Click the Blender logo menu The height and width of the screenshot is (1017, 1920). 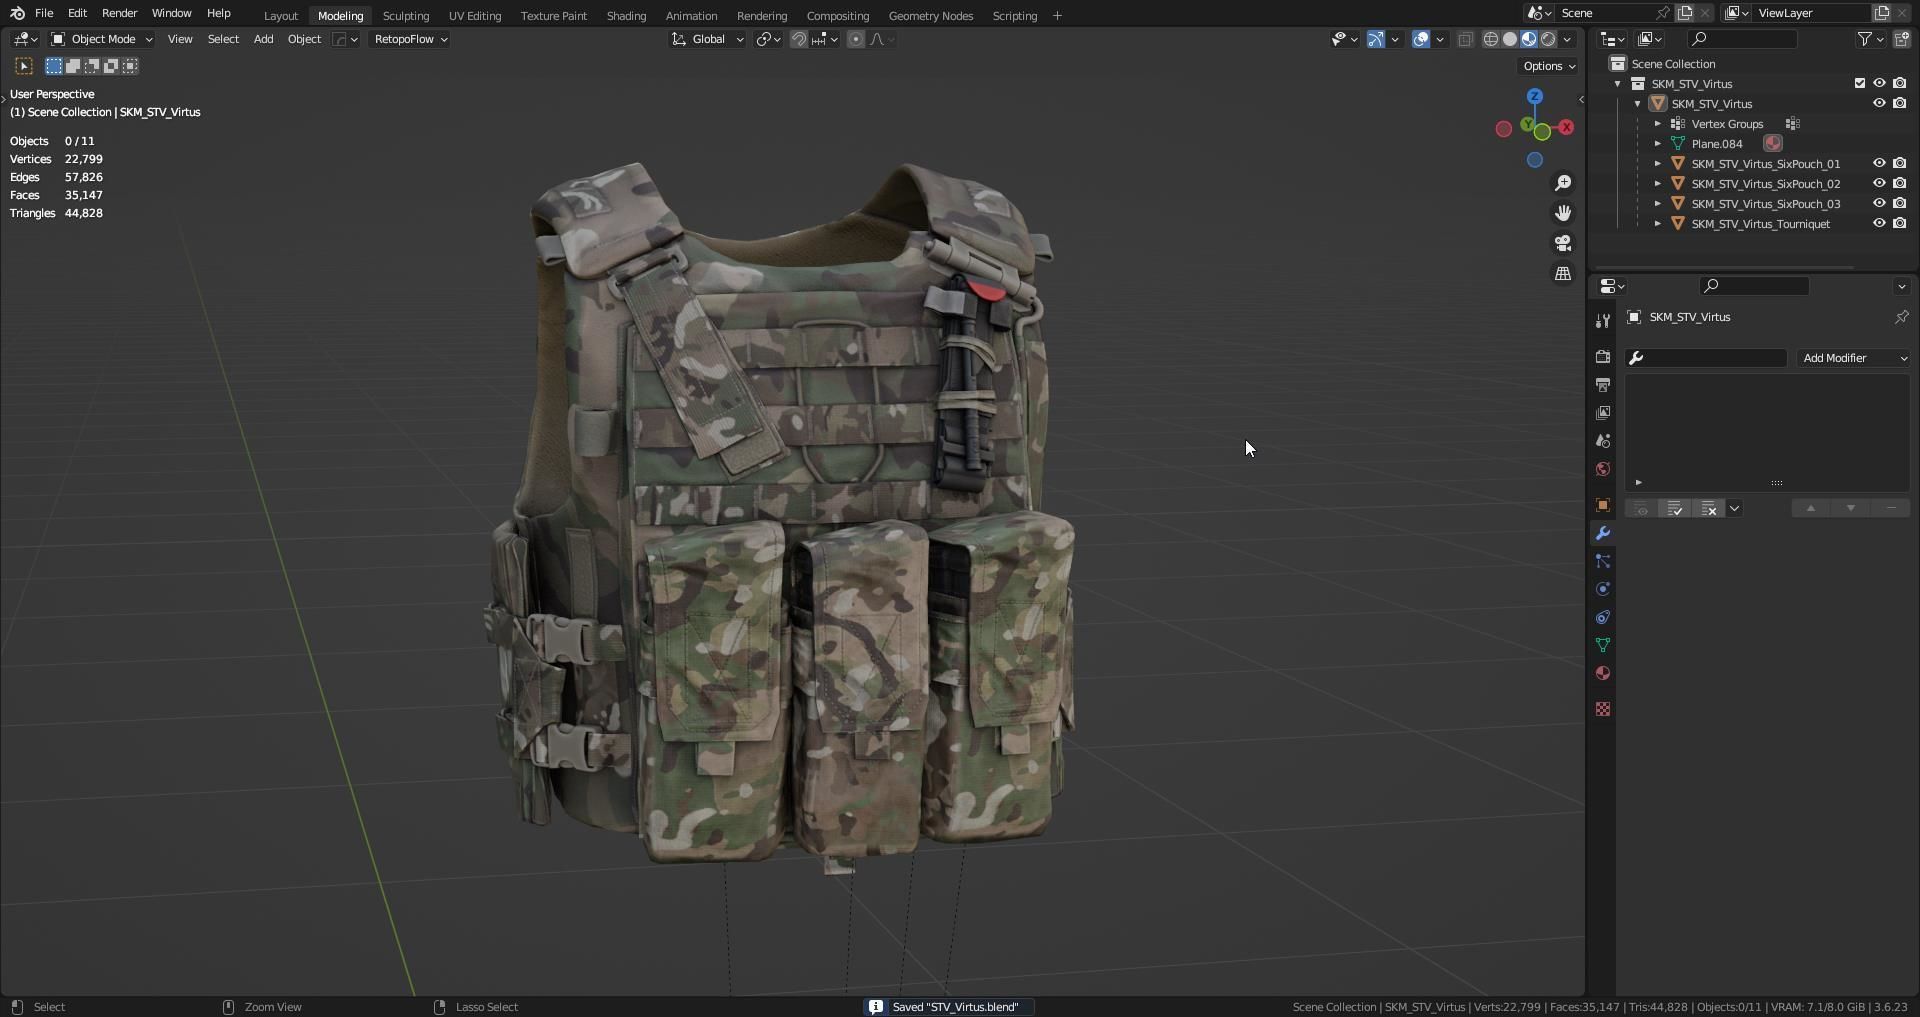pyautogui.click(x=17, y=13)
